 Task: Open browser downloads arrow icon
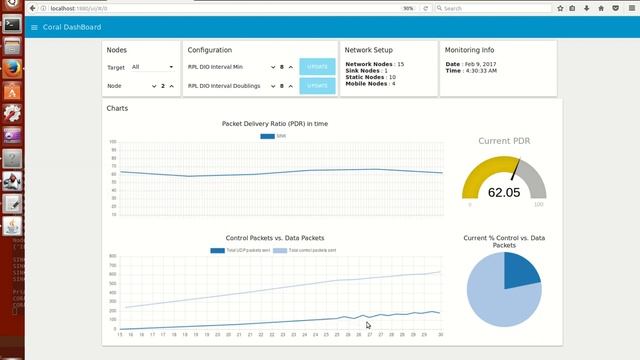pos(587,8)
